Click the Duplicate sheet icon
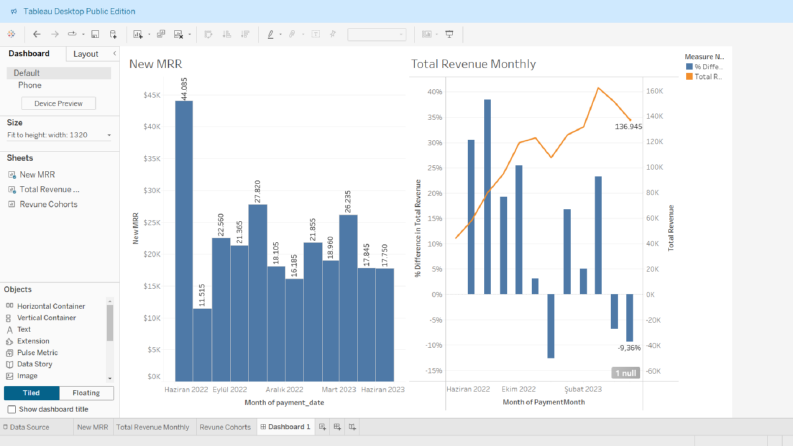The height and width of the screenshot is (446, 793). pyautogui.click(x=161, y=34)
